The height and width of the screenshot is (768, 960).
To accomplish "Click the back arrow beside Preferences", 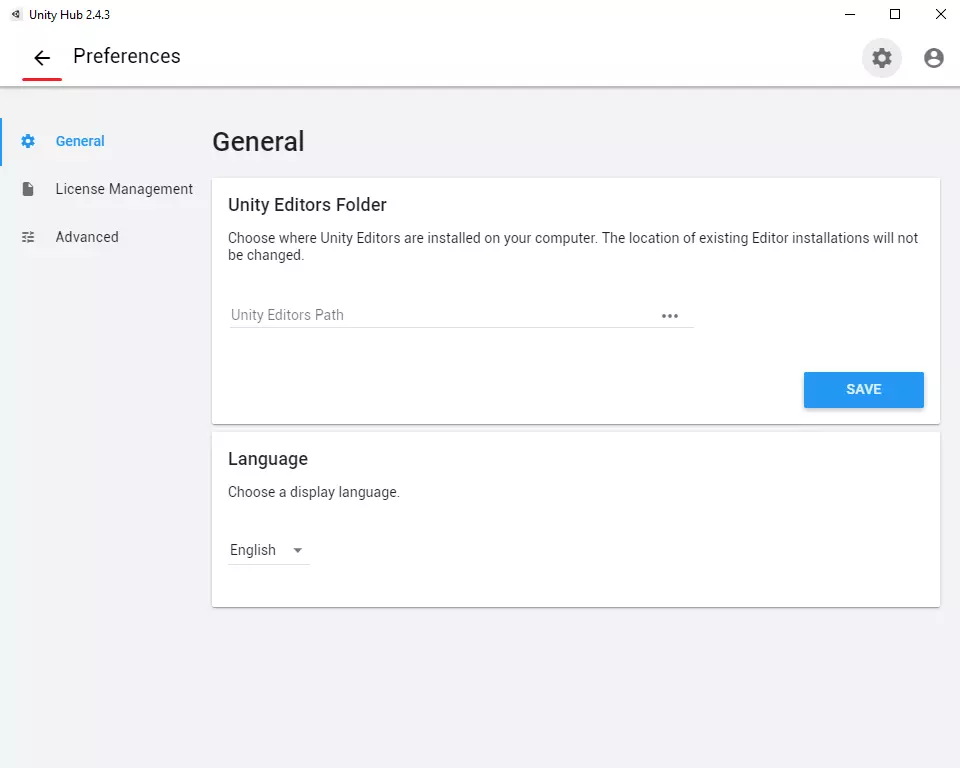I will (x=42, y=58).
